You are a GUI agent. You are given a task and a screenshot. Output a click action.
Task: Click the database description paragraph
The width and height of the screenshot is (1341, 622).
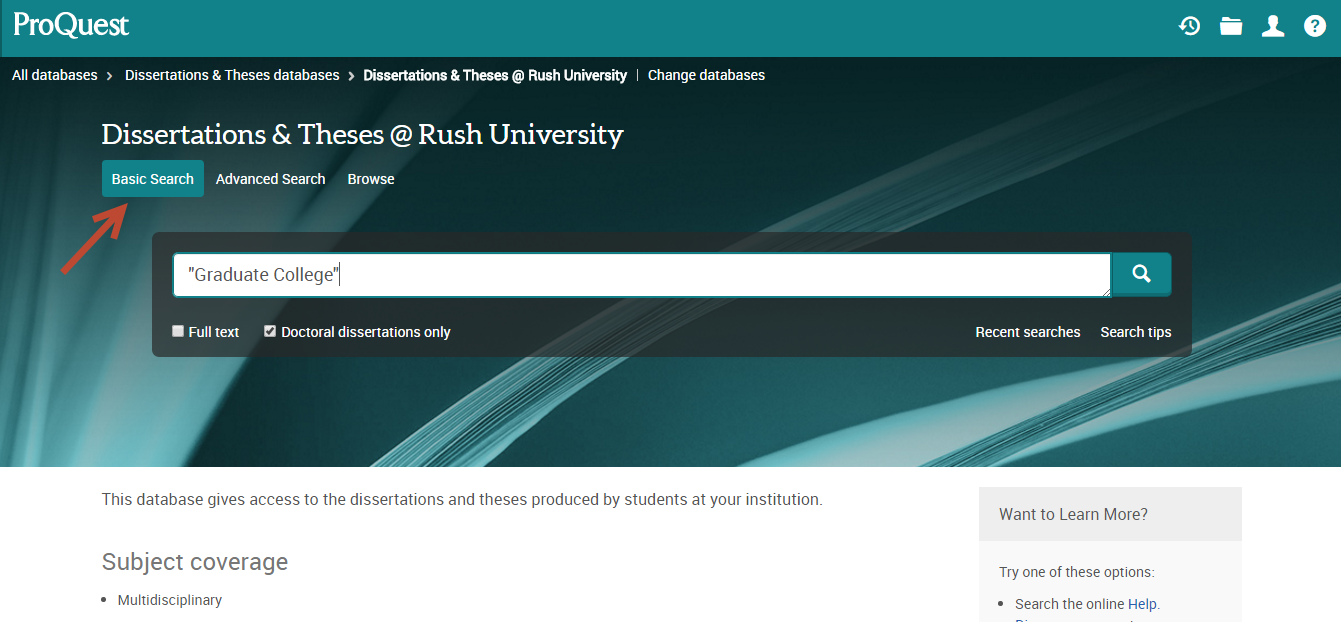[462, 499]
